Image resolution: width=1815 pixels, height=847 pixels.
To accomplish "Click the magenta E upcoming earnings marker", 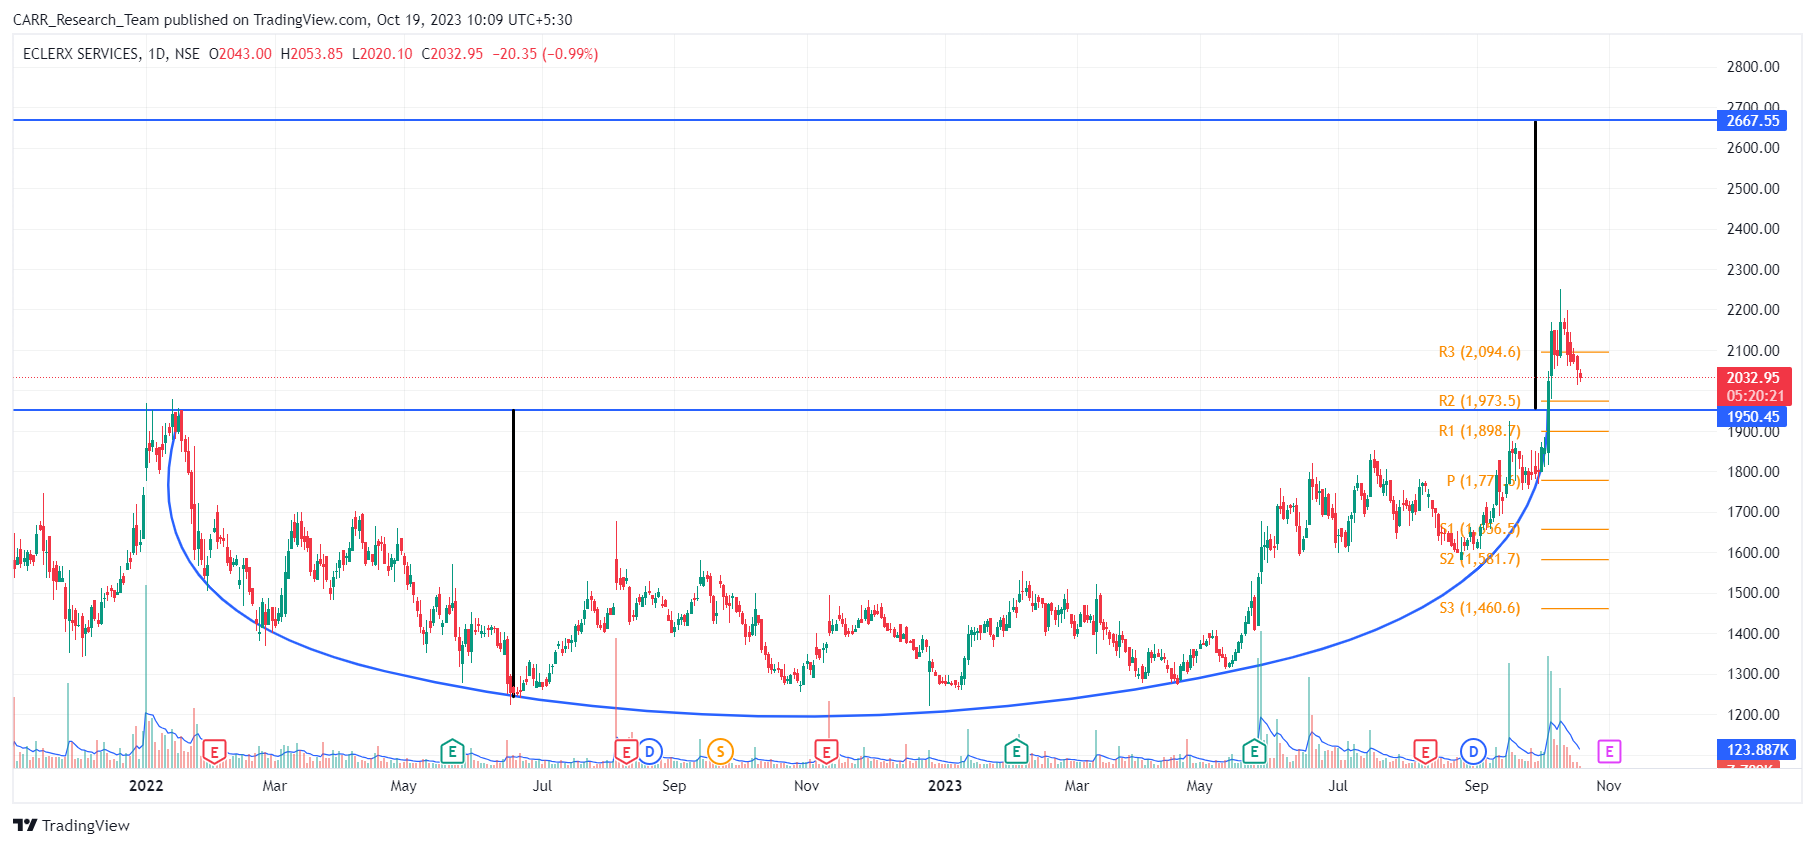I will tap(1609, 751).
